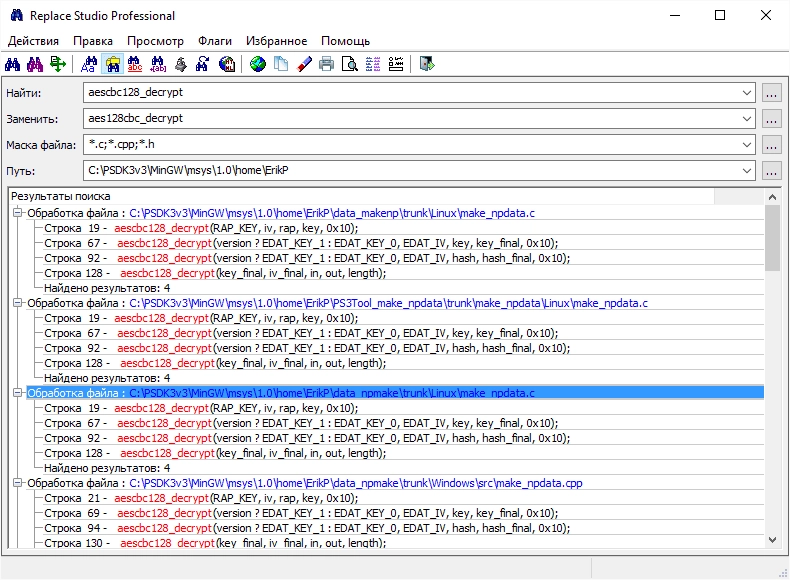Open the Просмотр menu

point(155,41)
